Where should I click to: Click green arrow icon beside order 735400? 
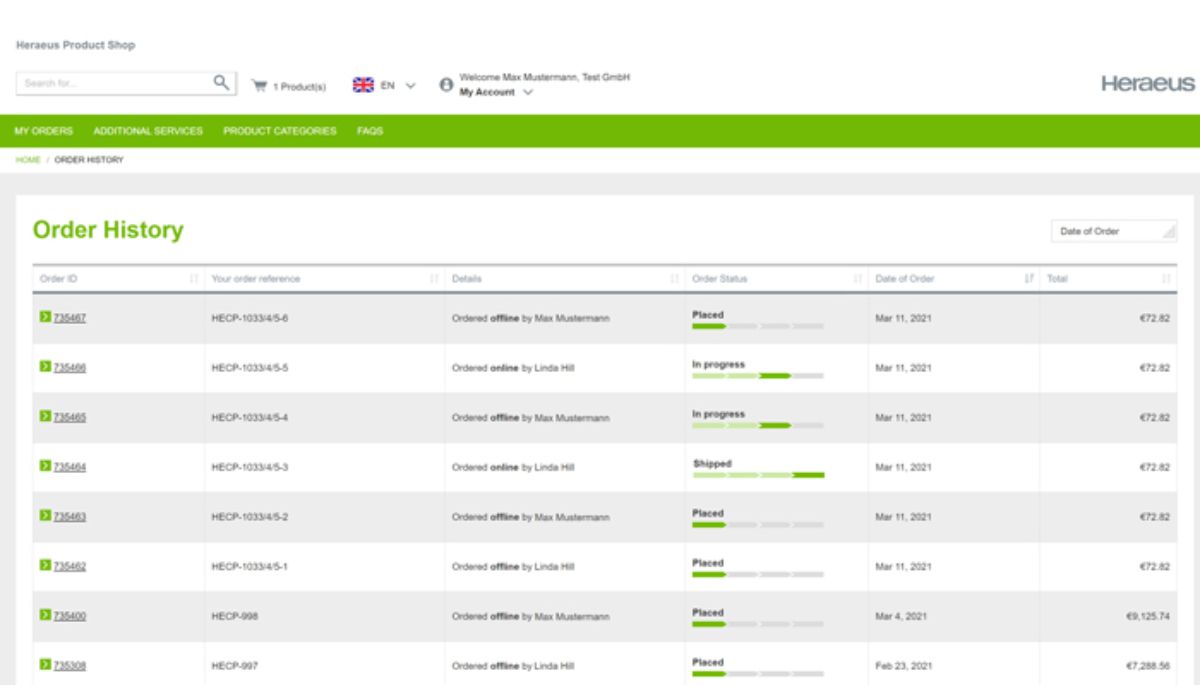click(x=45, y=615)
